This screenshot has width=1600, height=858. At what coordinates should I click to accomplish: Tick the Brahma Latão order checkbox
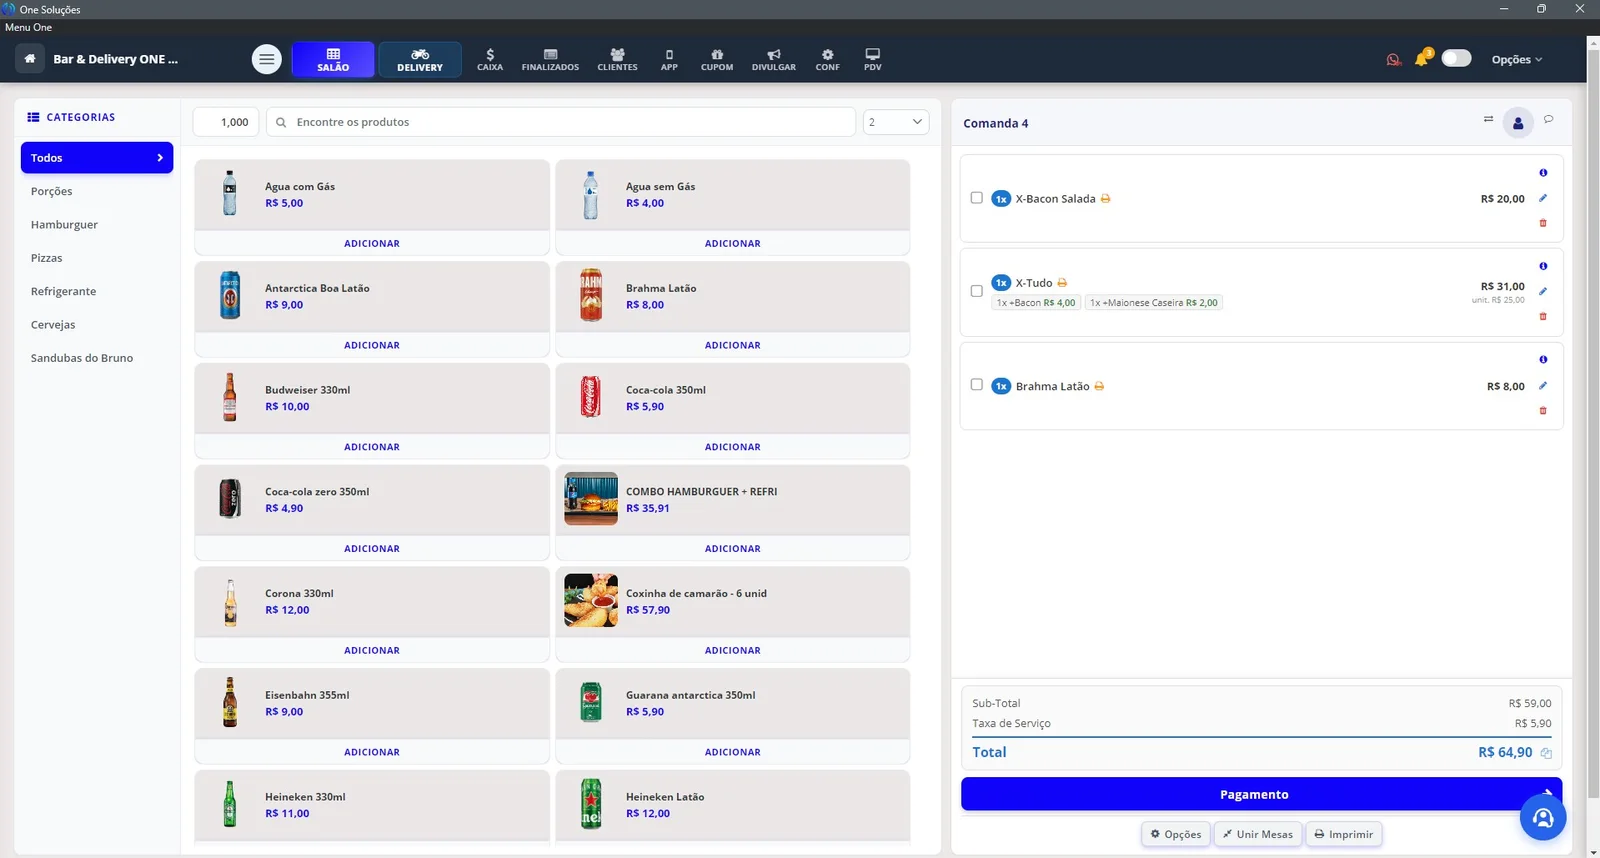[977, 384]
